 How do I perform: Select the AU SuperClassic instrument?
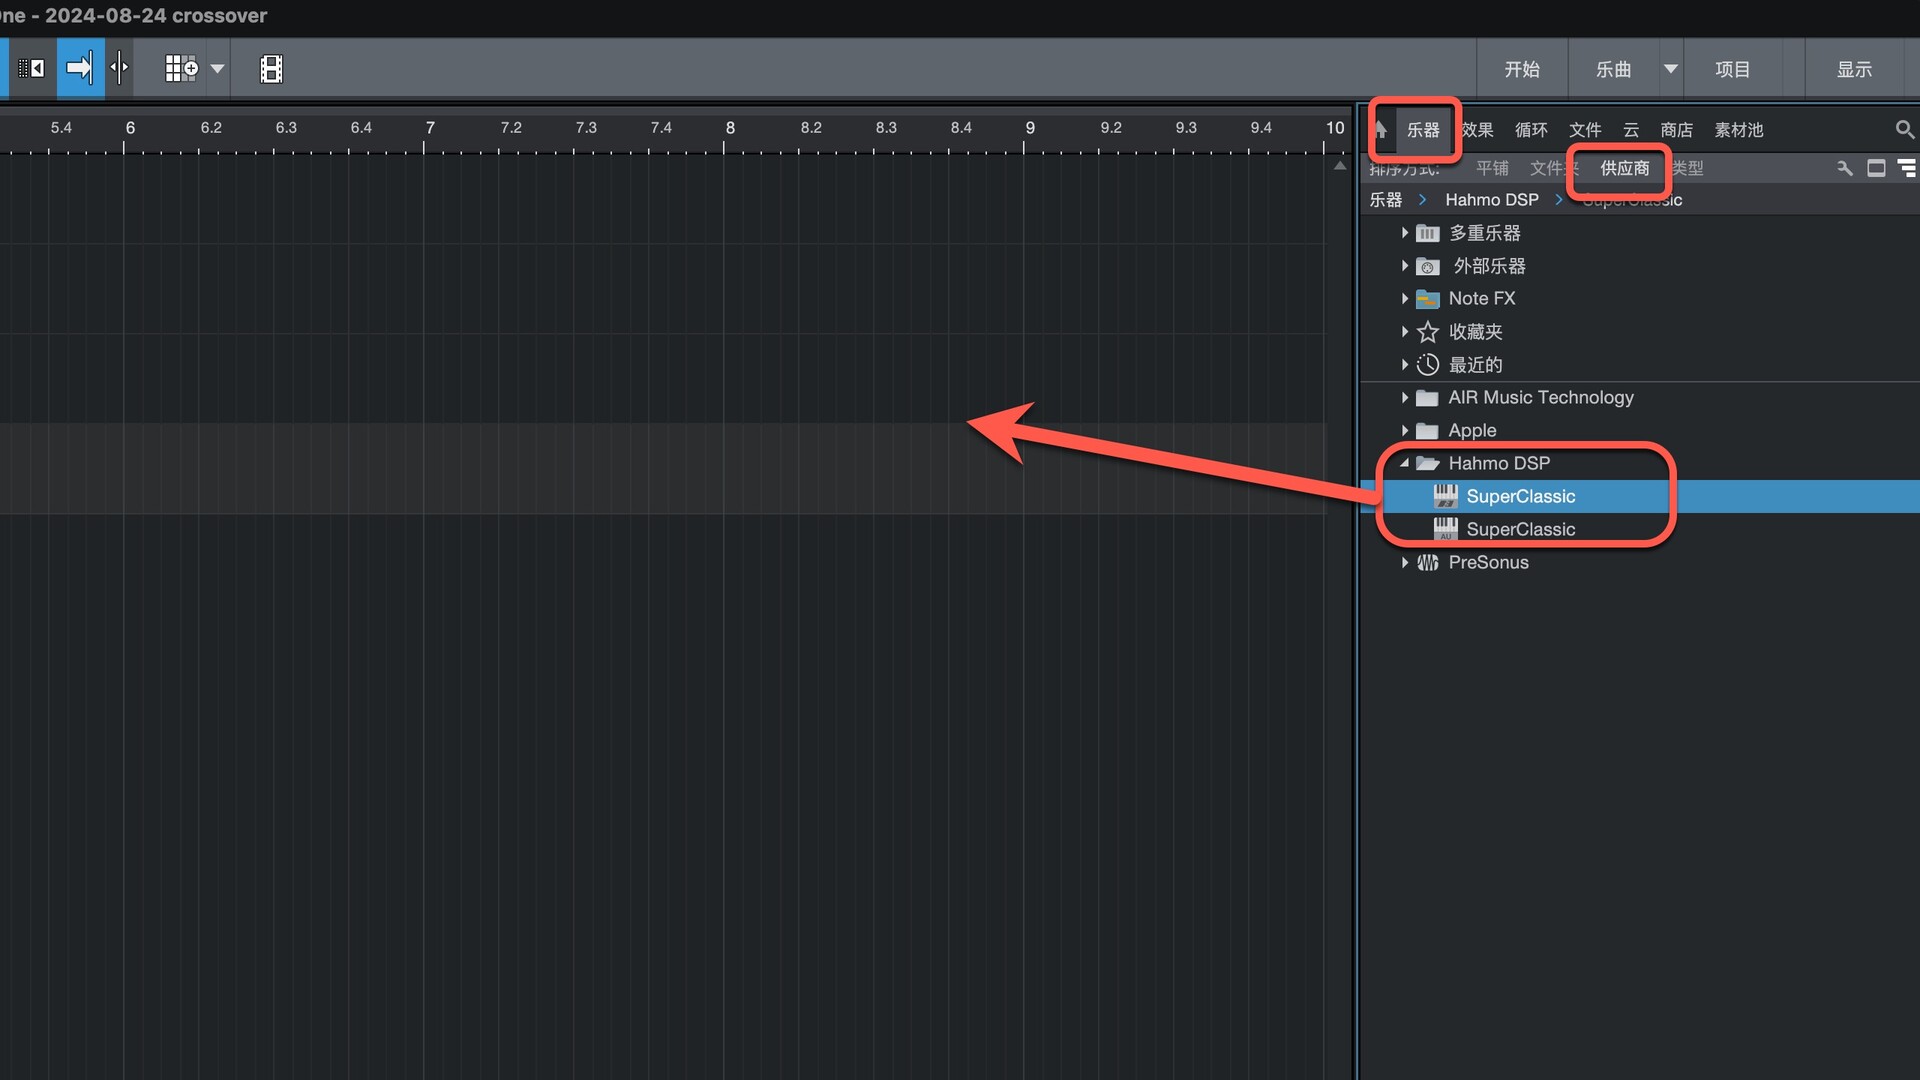point(1520,529)
